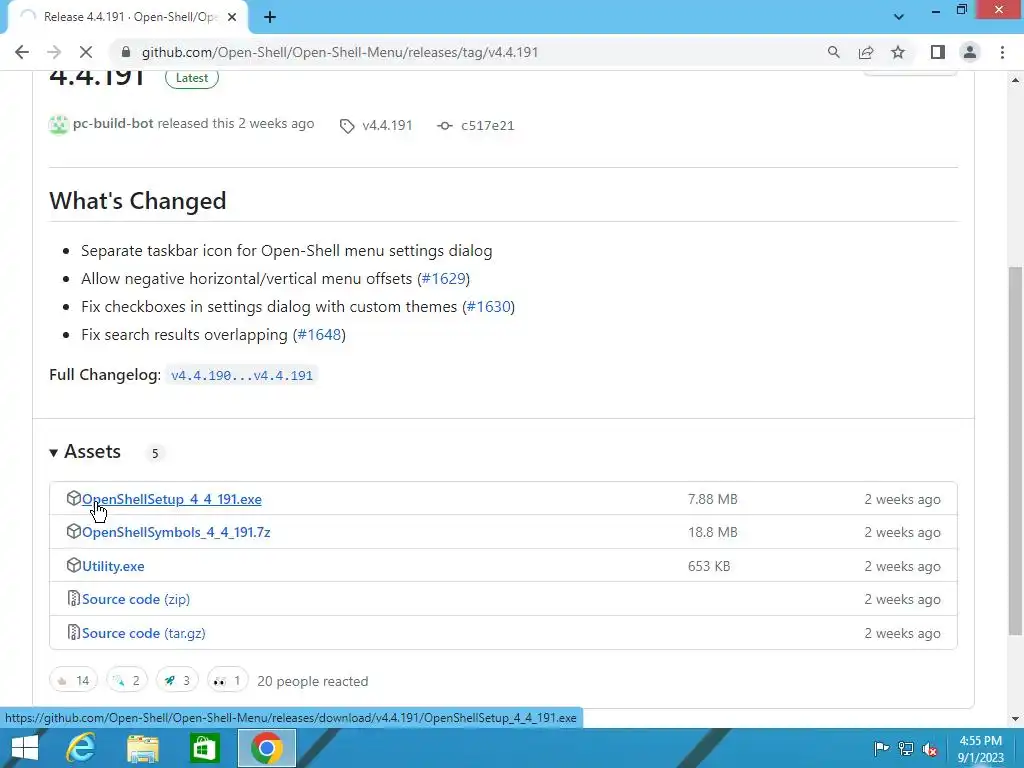The height and width of the screenshot is (768, 1024).
Task: Click the Chrome taskbar icon
Action: tap(266, 748)
